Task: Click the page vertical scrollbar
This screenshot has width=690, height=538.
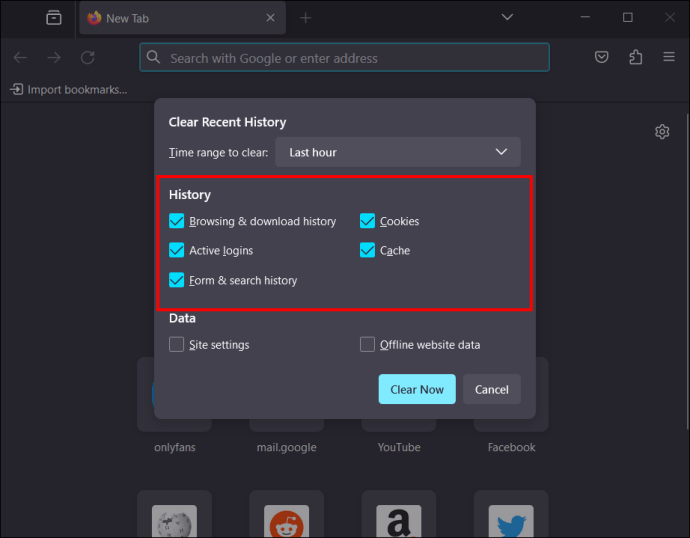Action: (x=687, y=271)
